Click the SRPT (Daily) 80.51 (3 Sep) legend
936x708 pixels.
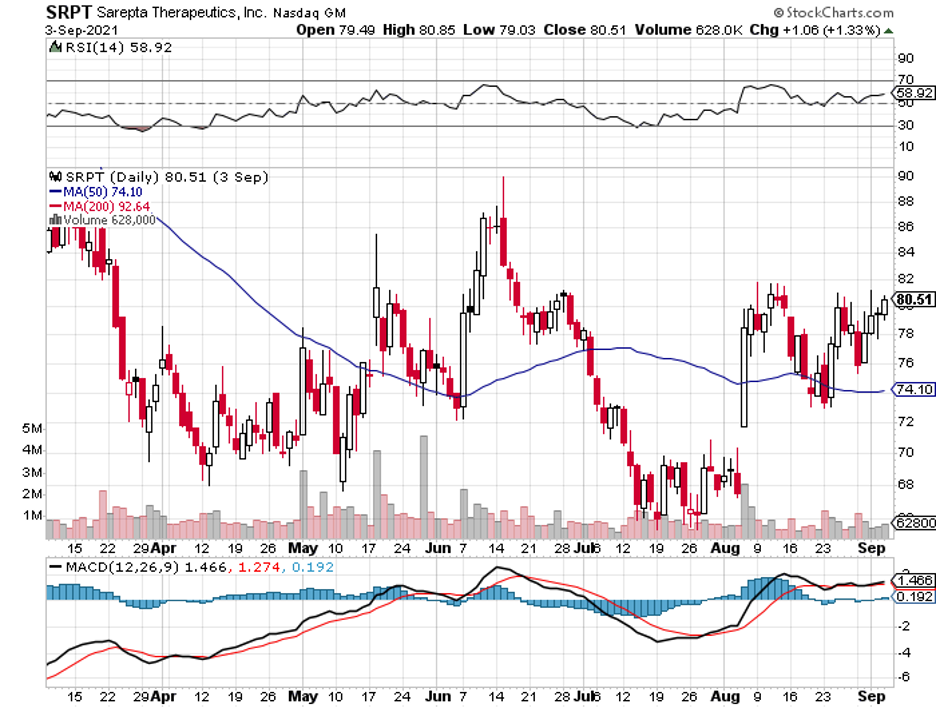[x=167, y=177]
